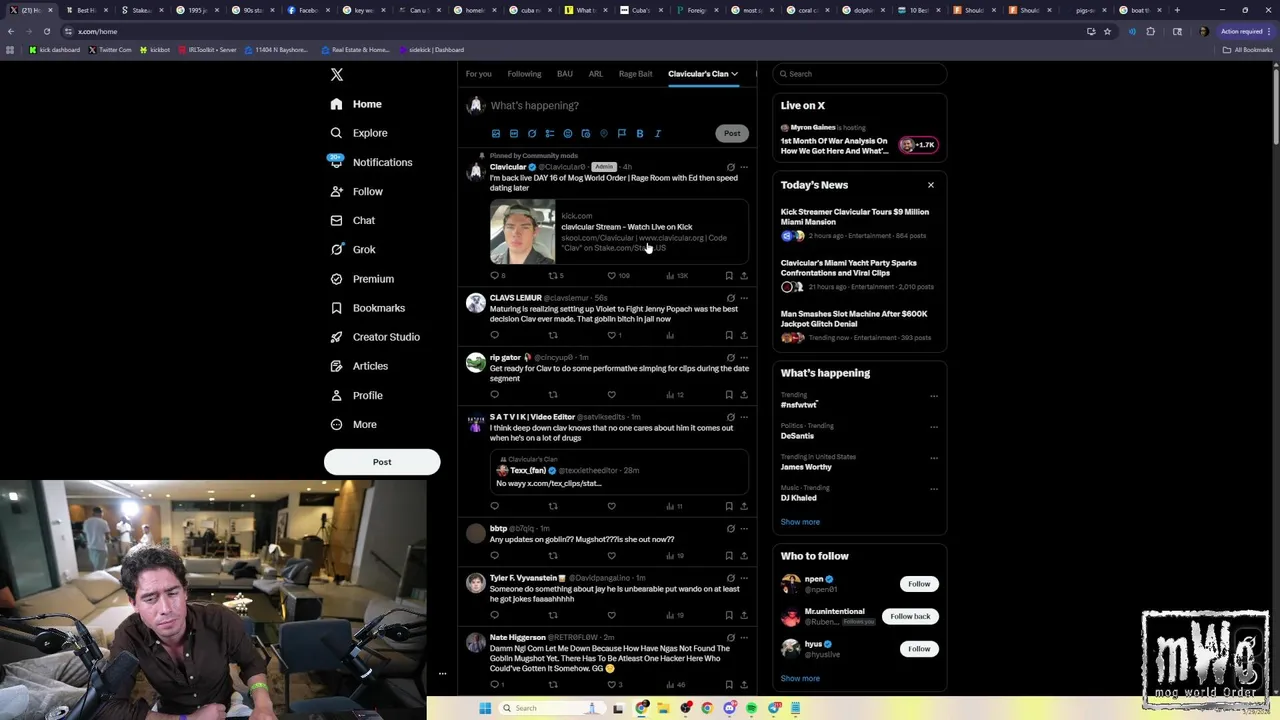The width and height of the screenshot is (1280, 720).
Task: Open Grok from the sidebar
Action: click(x=352, y=250)
